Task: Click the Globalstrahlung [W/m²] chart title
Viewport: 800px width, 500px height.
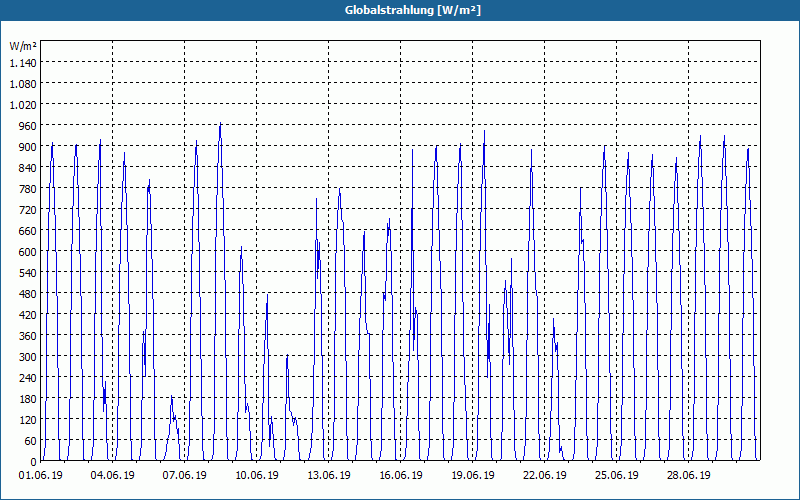Action: 412,10
